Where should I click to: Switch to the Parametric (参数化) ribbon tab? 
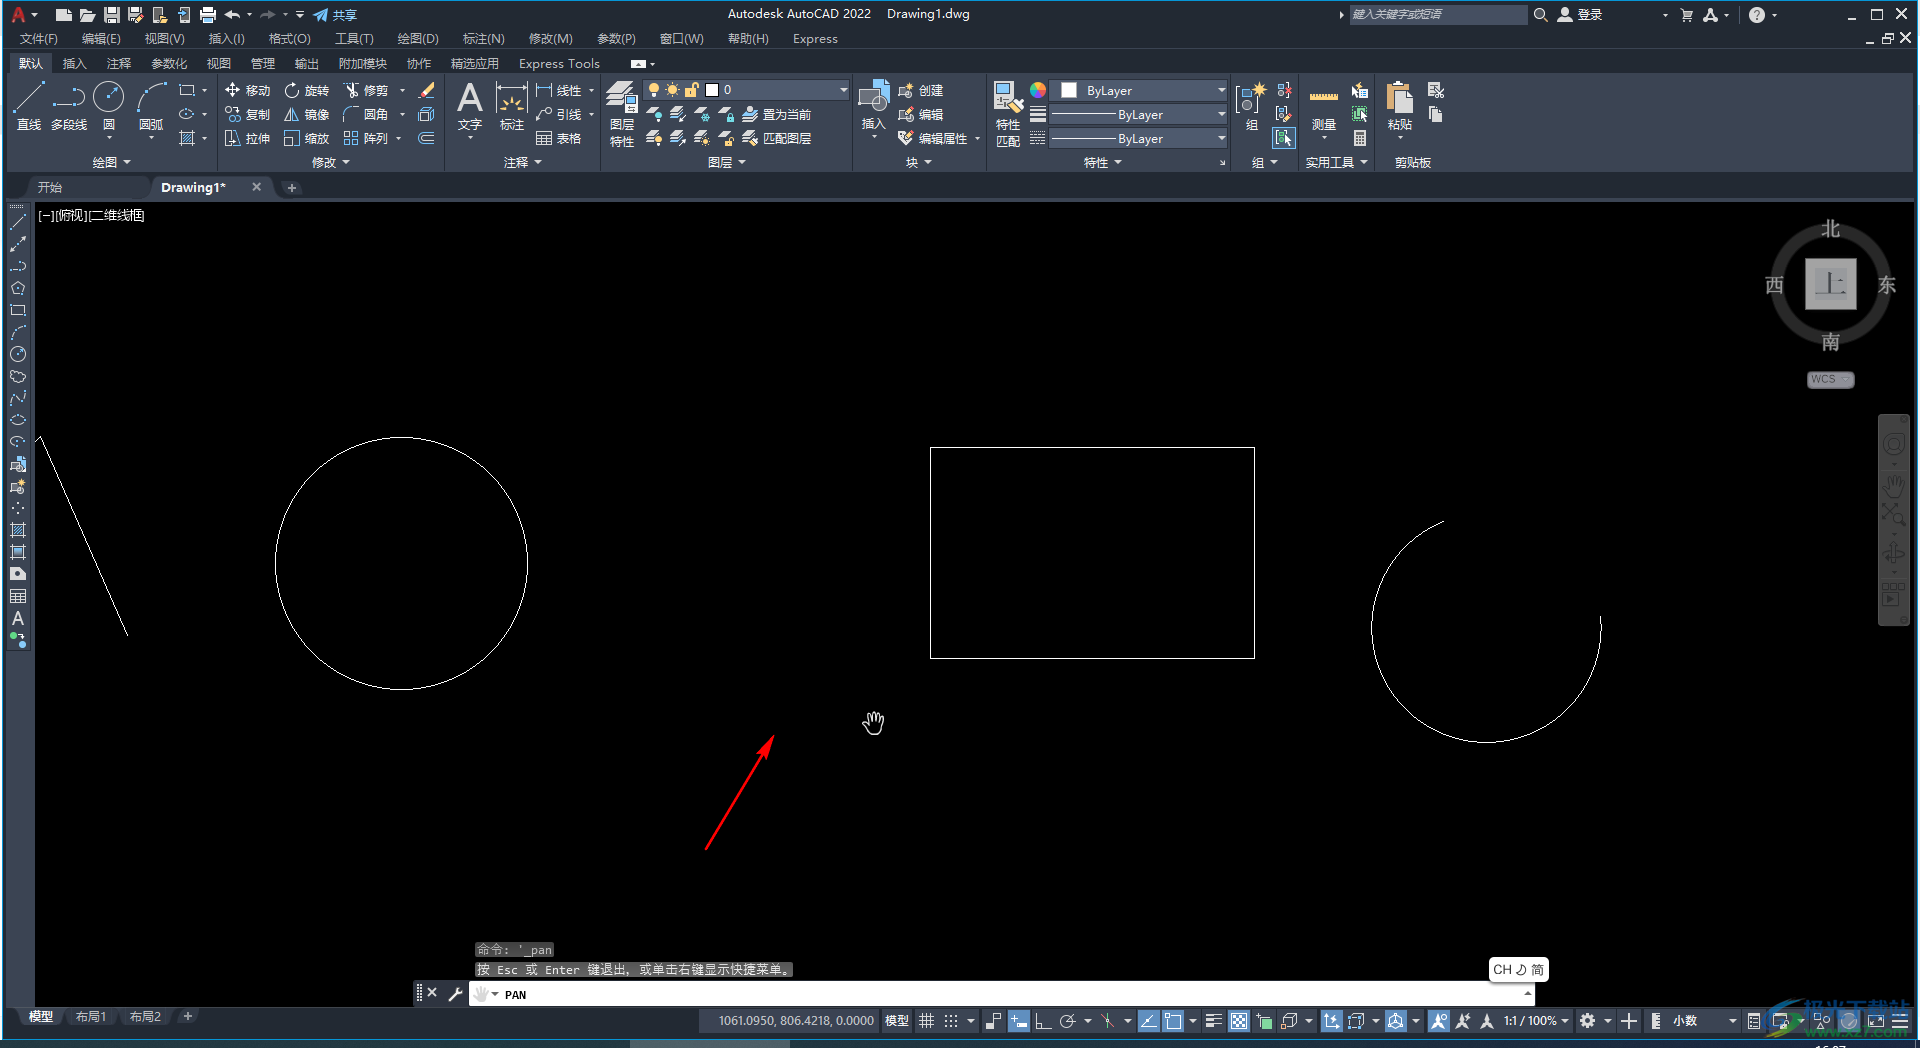tap(169, 63)
